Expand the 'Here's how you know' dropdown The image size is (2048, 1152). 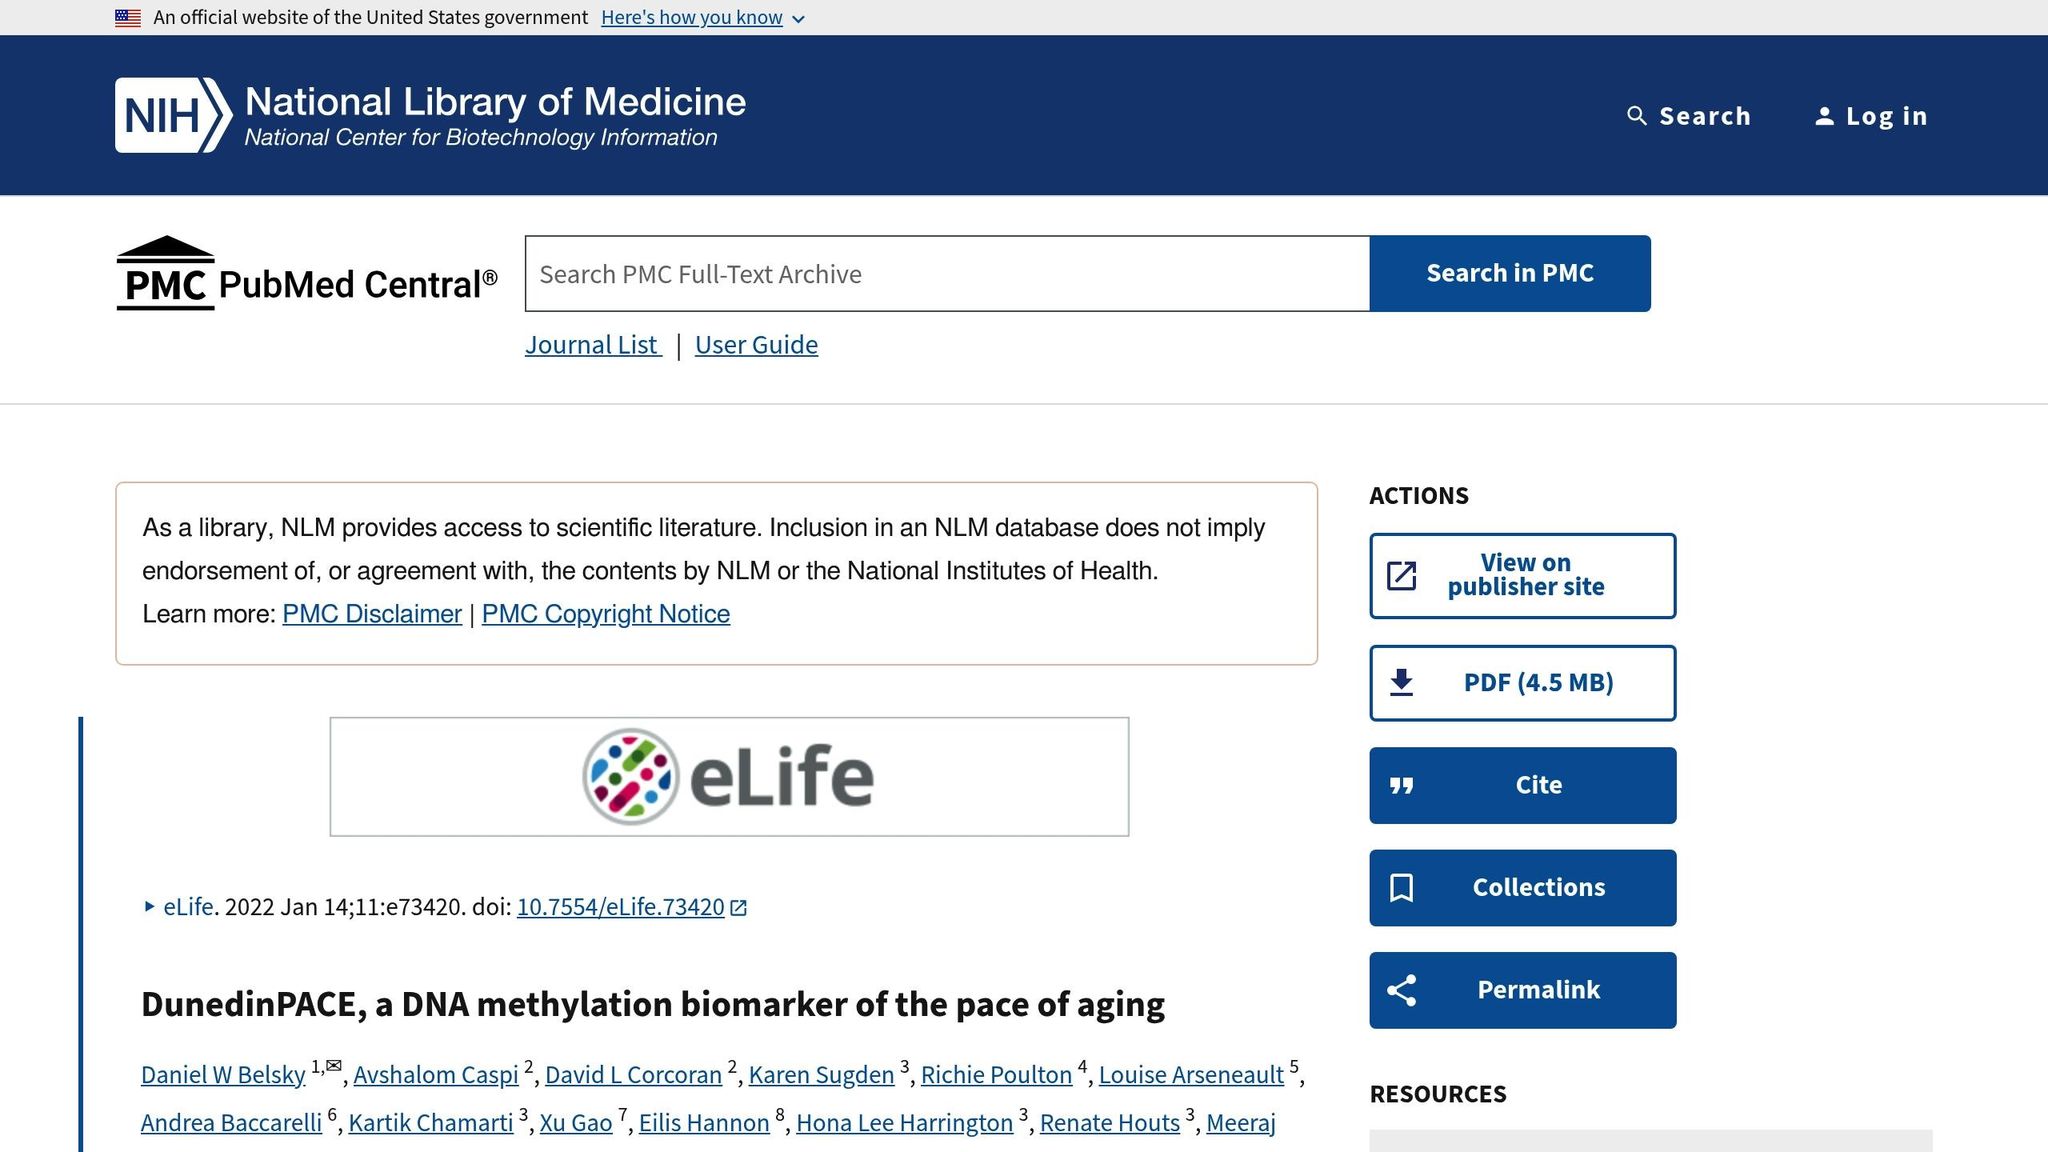click(703, 18)
